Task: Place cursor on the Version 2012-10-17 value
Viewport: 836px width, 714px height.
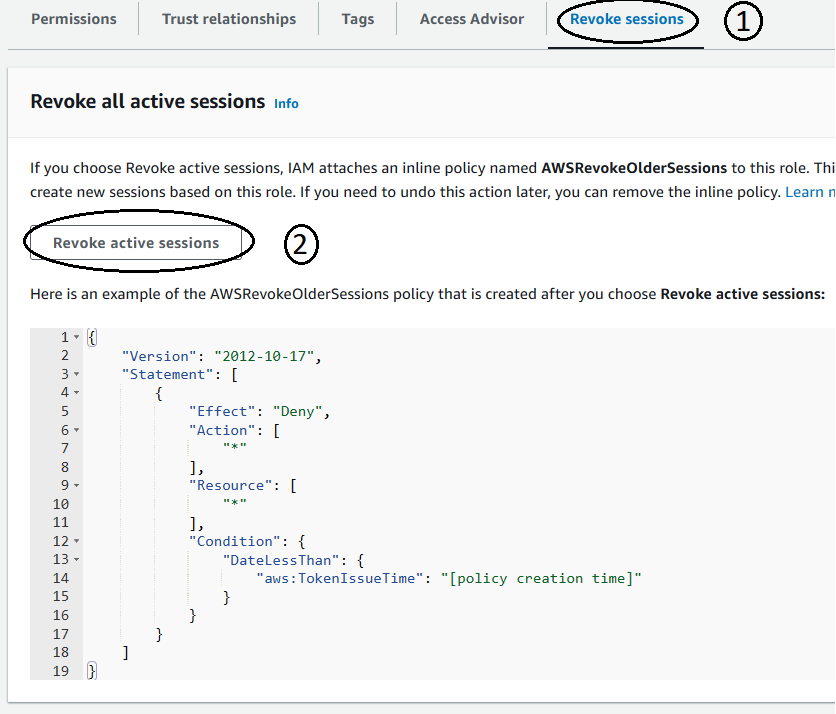Action: (x=267, y=356)
